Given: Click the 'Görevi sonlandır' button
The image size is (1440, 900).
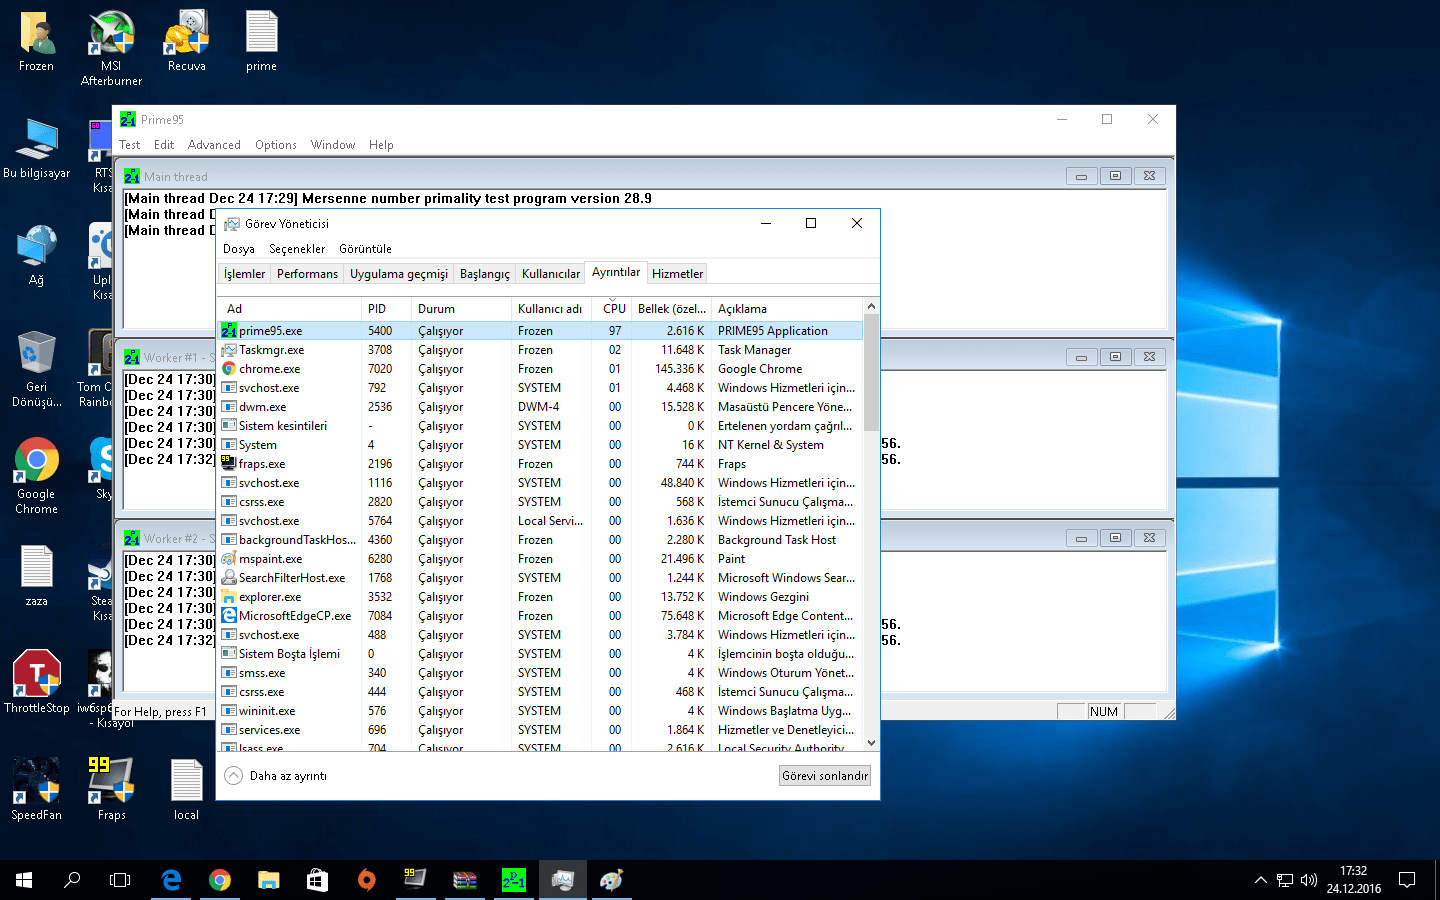Looking at the screenshot, I should click(x=824, y=776).
